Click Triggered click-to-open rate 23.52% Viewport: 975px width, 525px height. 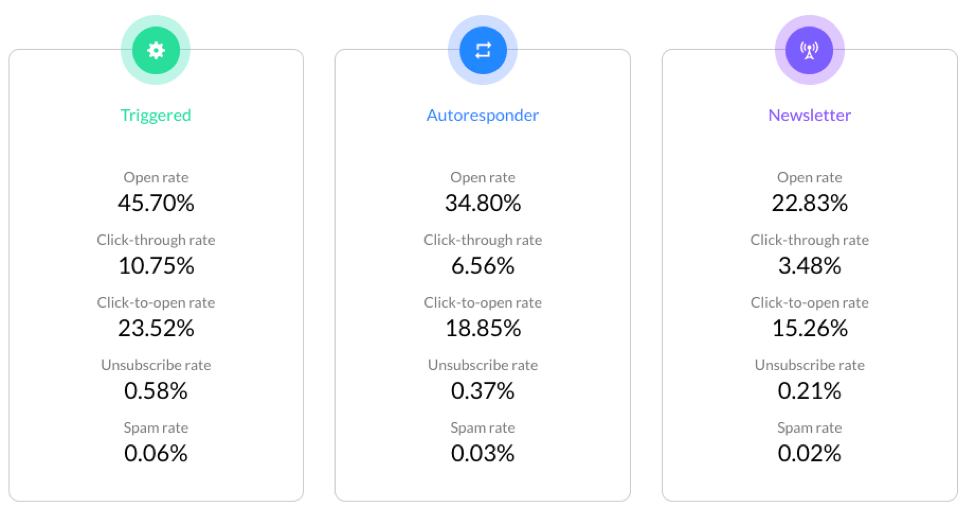[156, 328]
